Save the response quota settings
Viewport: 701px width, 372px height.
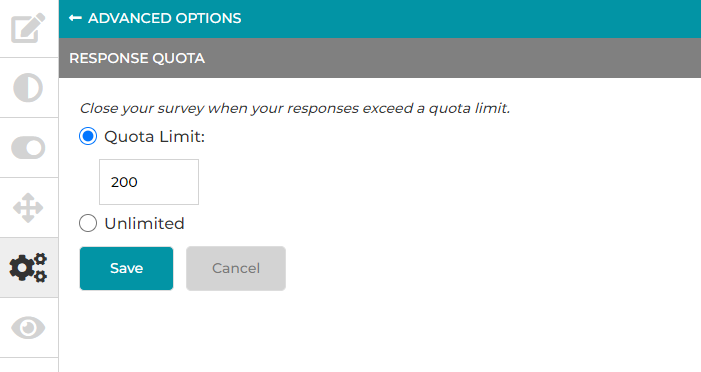(127, 268)
